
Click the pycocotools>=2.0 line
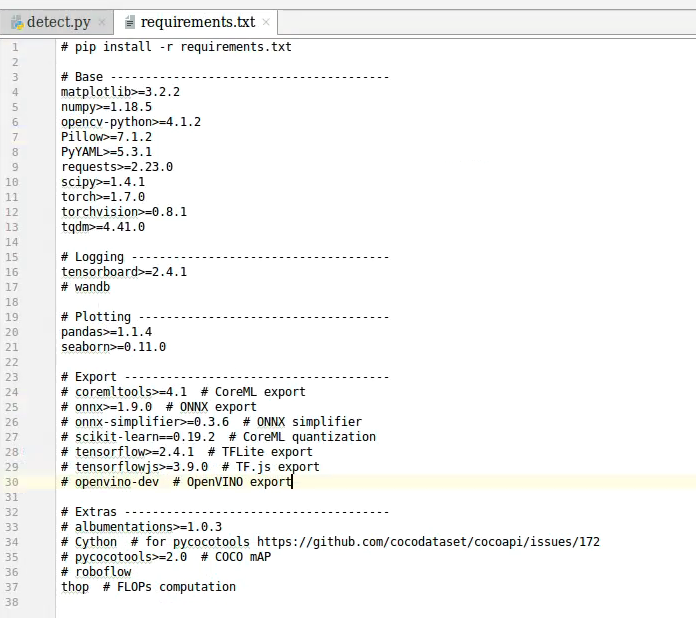[166, 557]
